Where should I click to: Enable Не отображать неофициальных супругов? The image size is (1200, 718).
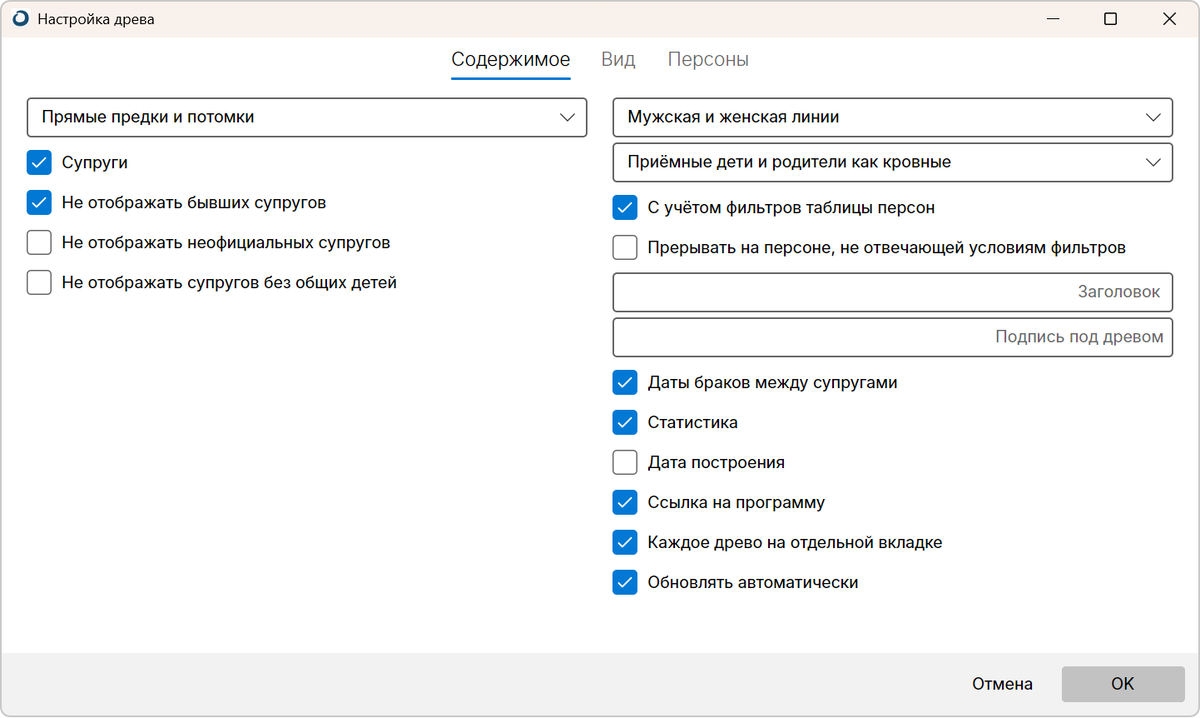pyautogui.click(x=39, y=242)
